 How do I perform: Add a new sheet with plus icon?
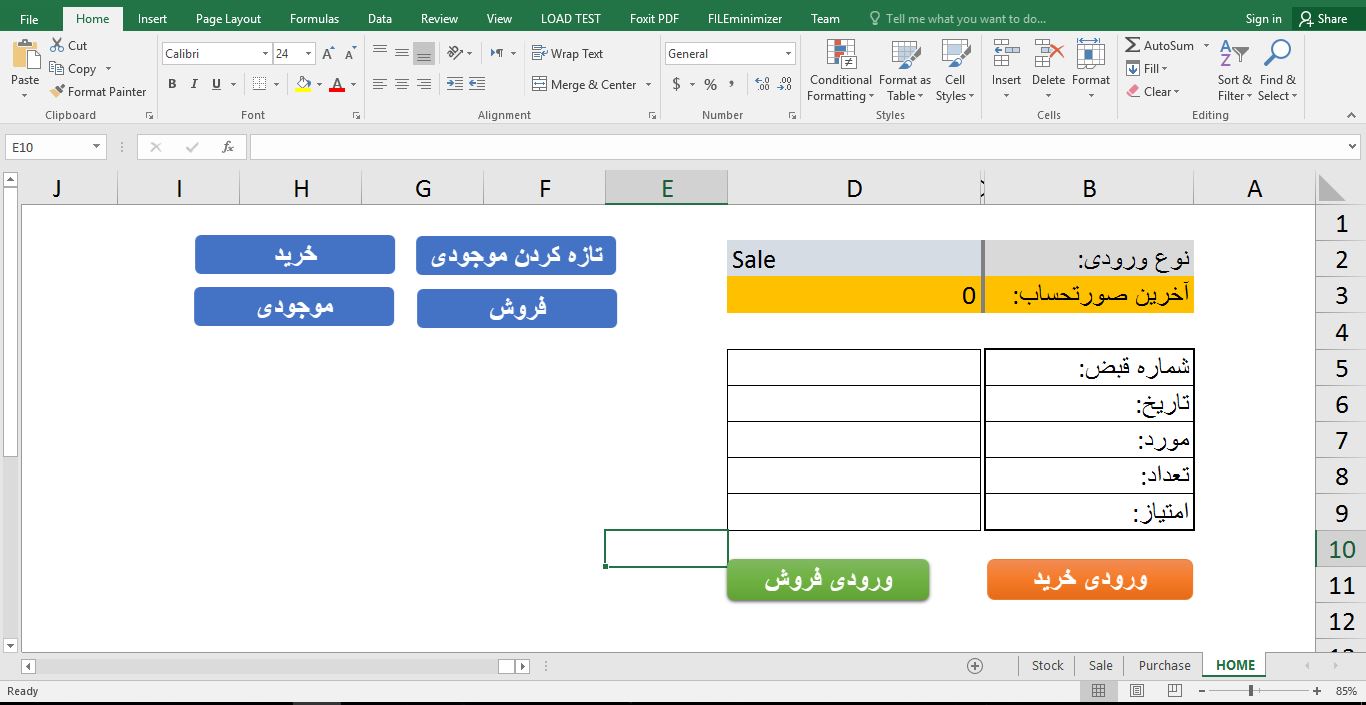(975, 666)
